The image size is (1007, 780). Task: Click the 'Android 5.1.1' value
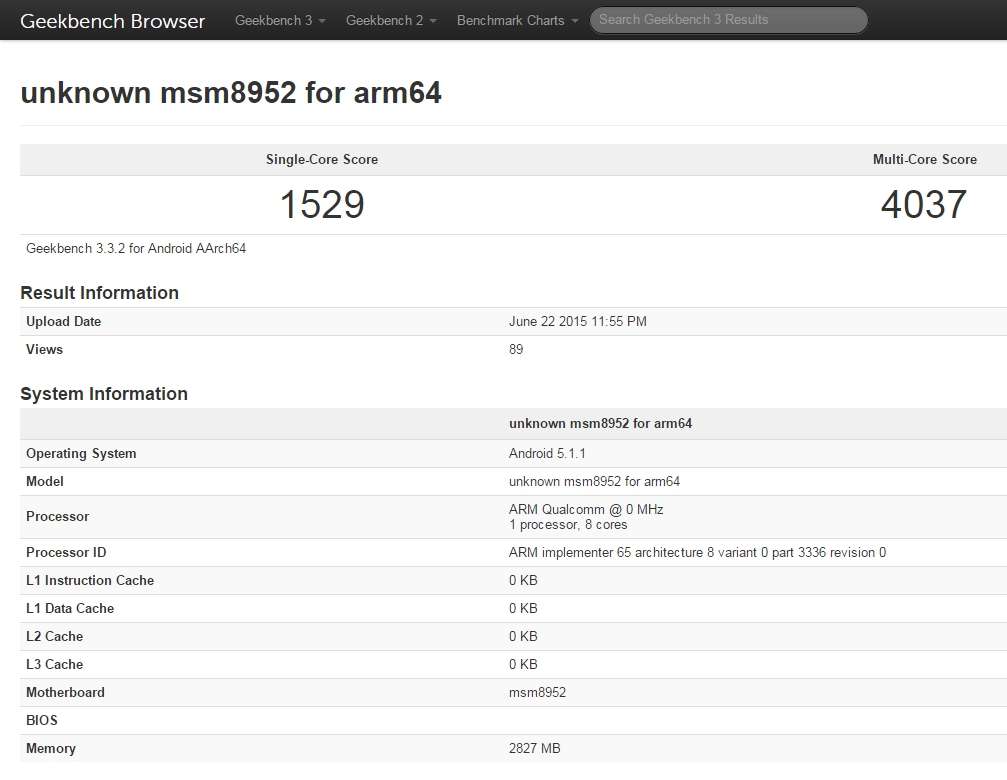coord(547,453)
